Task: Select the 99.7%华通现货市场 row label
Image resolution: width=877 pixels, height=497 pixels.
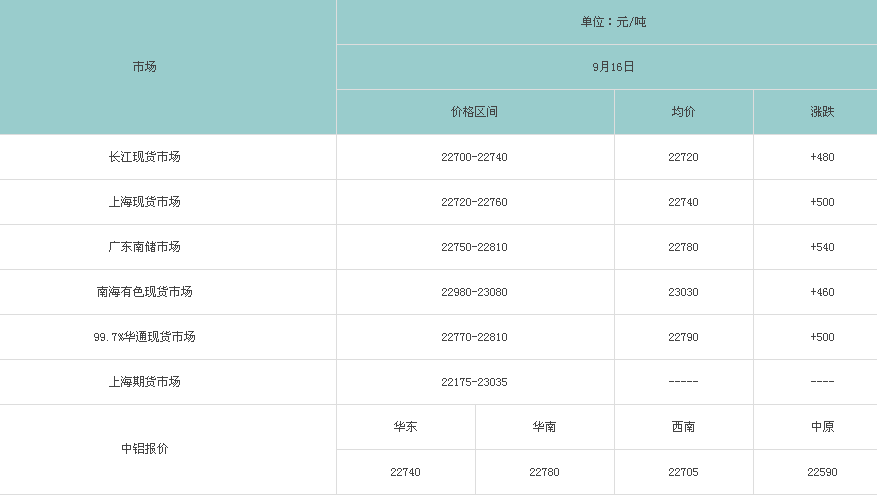Action: point(144,337)
